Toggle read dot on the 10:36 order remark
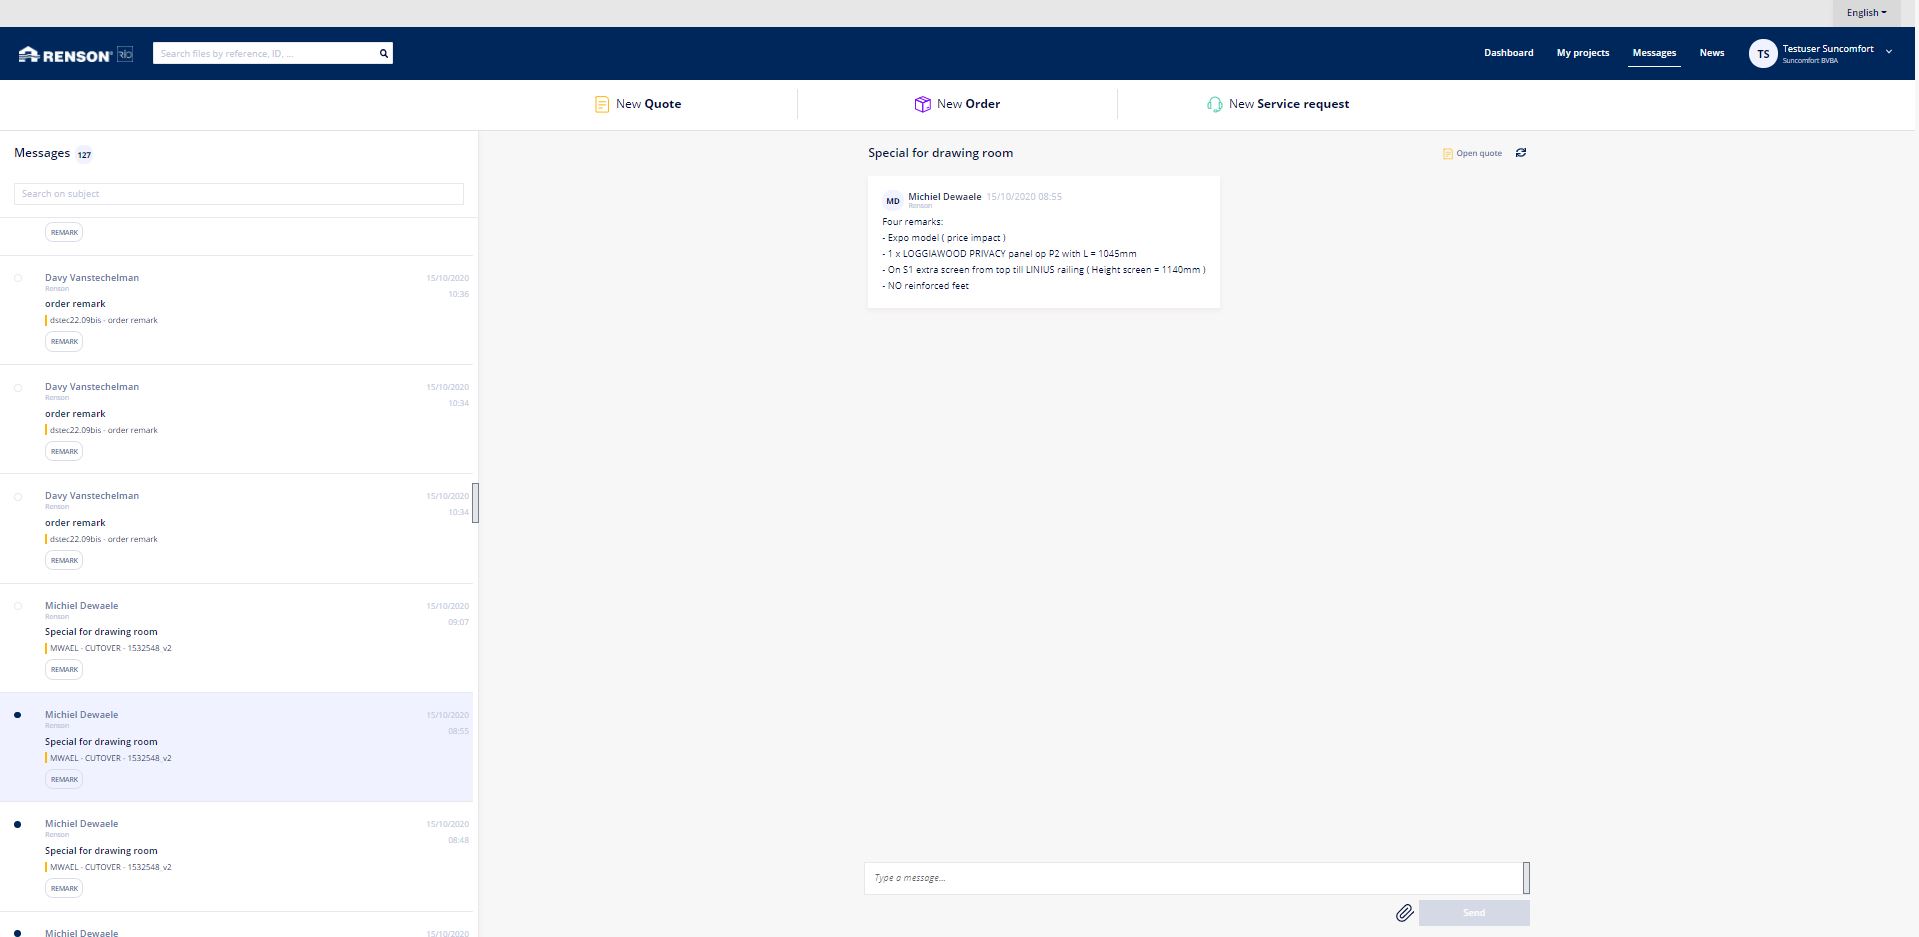This screenshot has height=937, width=1919. 18,279
